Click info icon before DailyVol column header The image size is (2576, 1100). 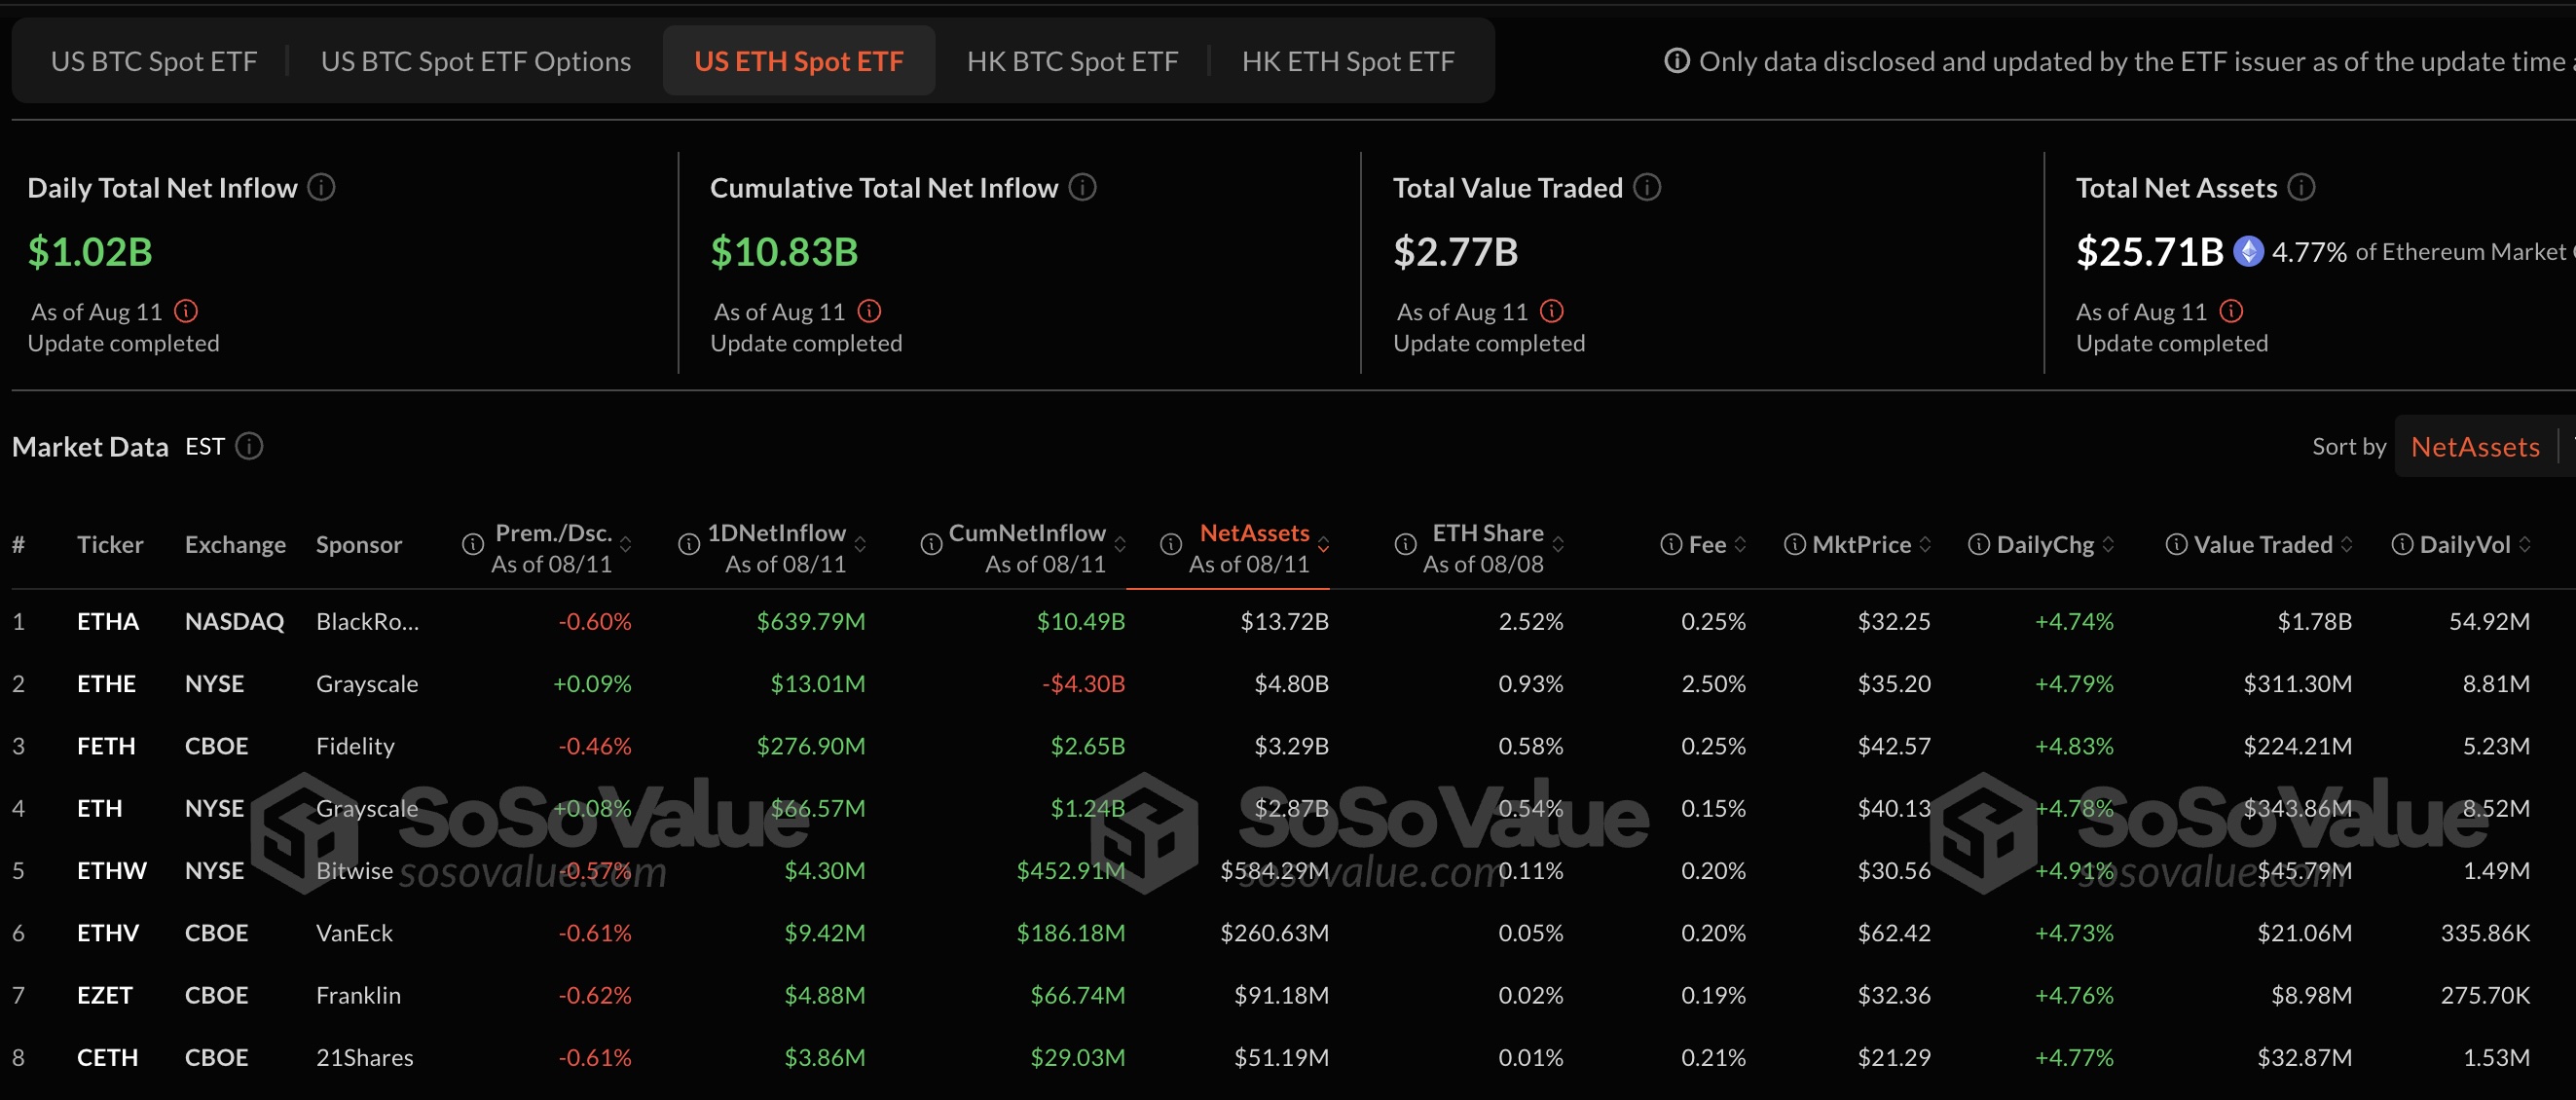point(2402,544)
